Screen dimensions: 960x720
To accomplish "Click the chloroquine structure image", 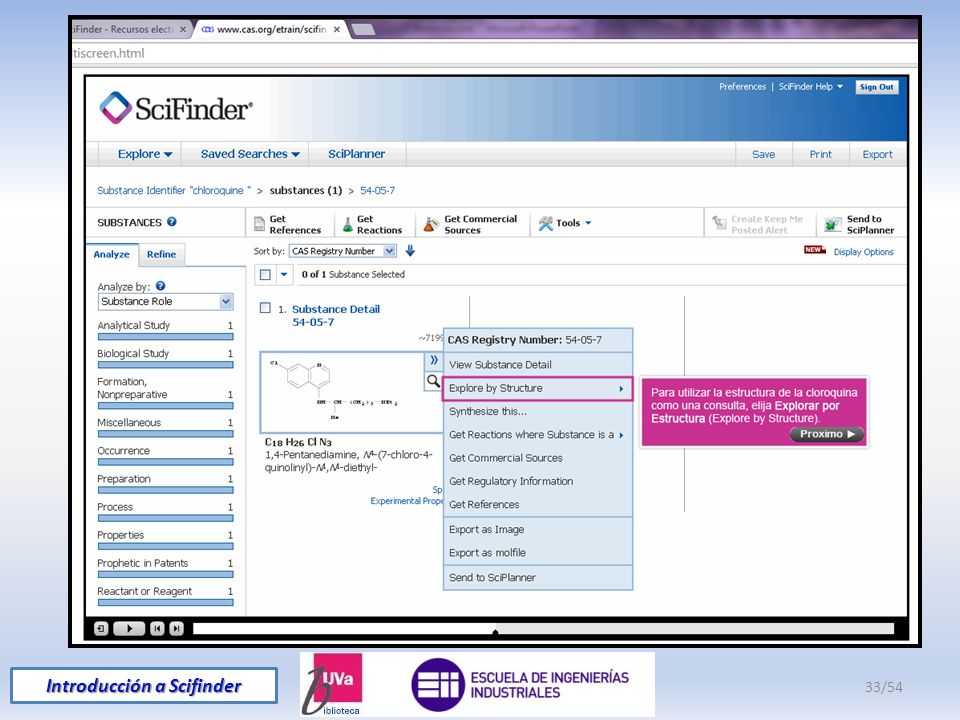I will tap(342, 391).
